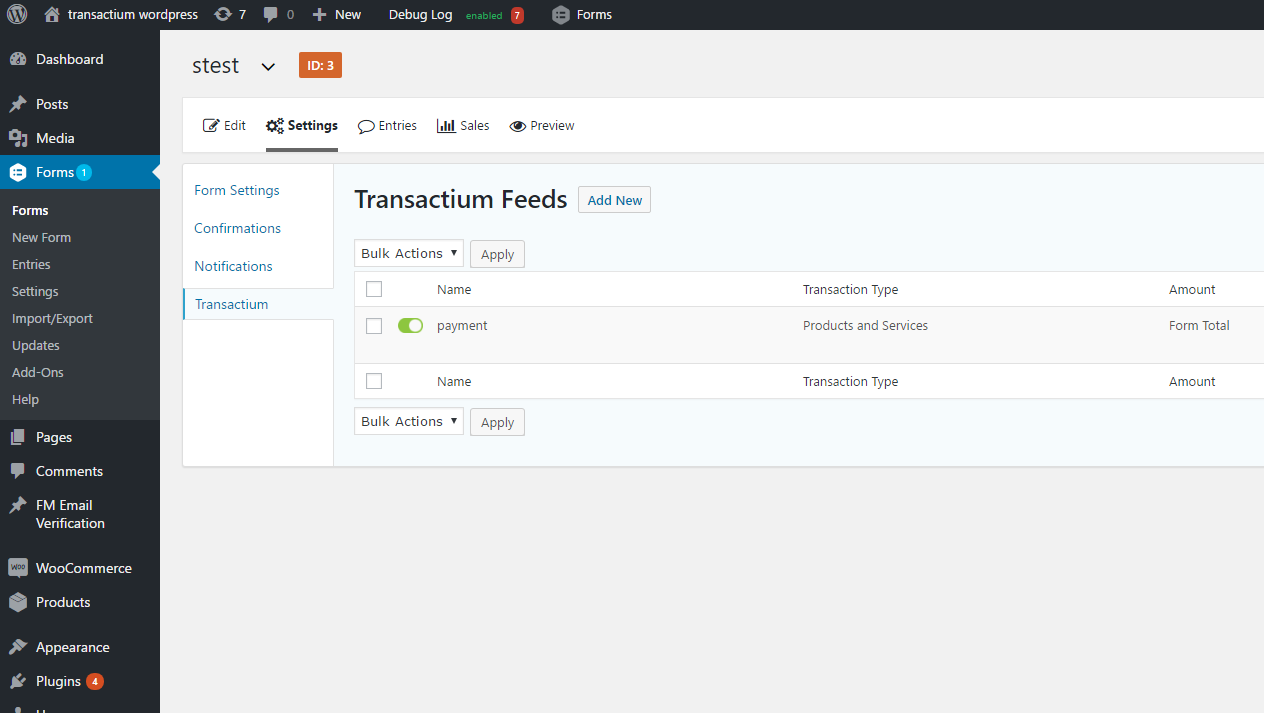Open Updates in Forms submenu
1264x713 pixels.
pyautogui.click(x=36, y=345)
